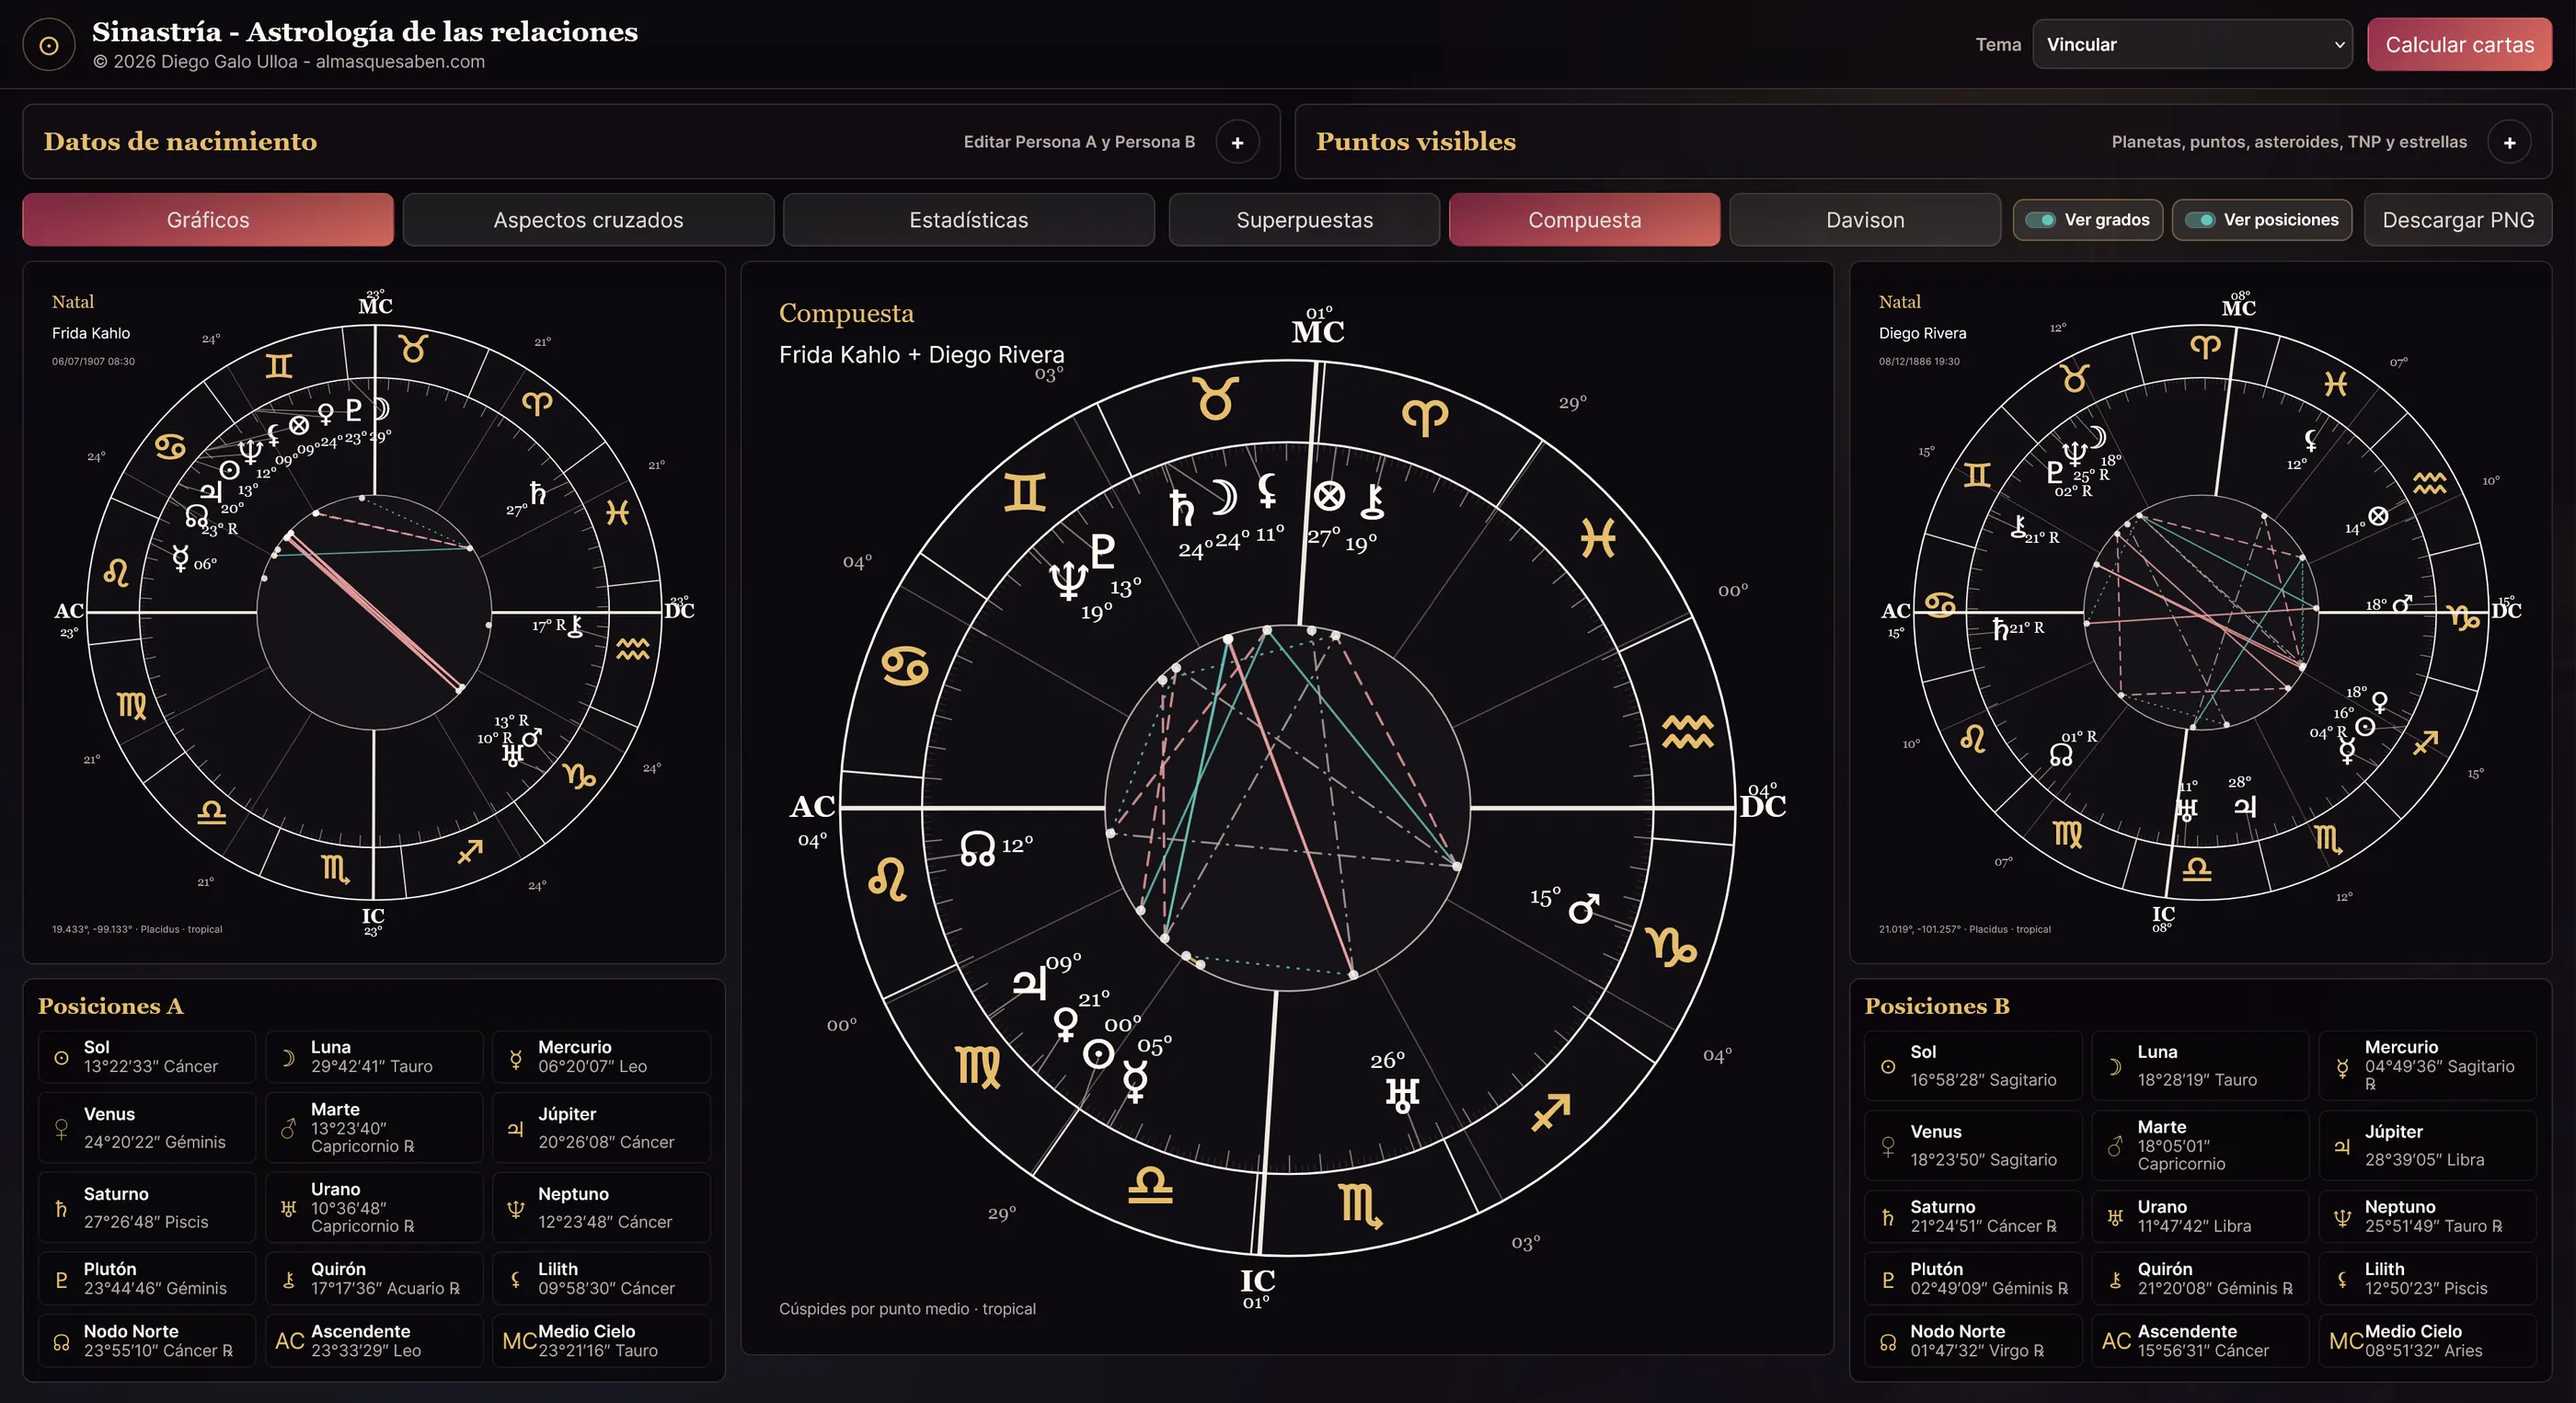Click Saturn symbol at 24° in composite chart
This screenshot has width=2576, height=1403.
1182,509
